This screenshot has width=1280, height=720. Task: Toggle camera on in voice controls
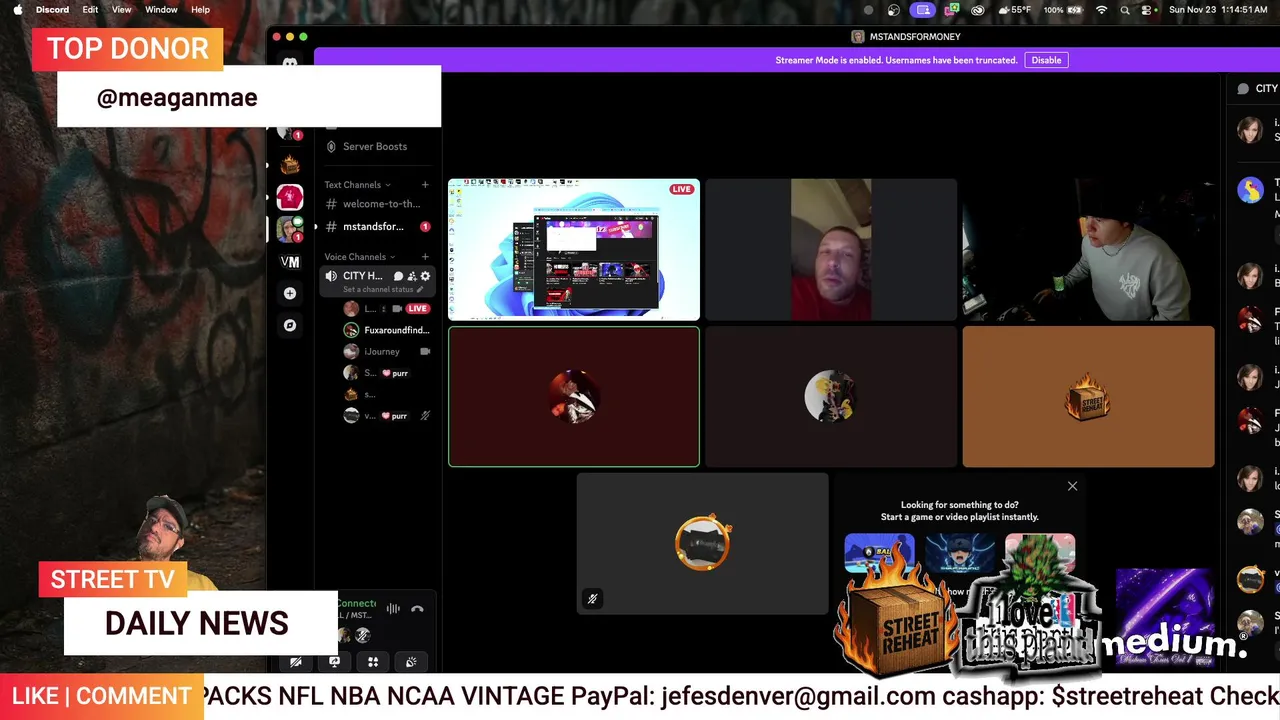pos(296,662)
